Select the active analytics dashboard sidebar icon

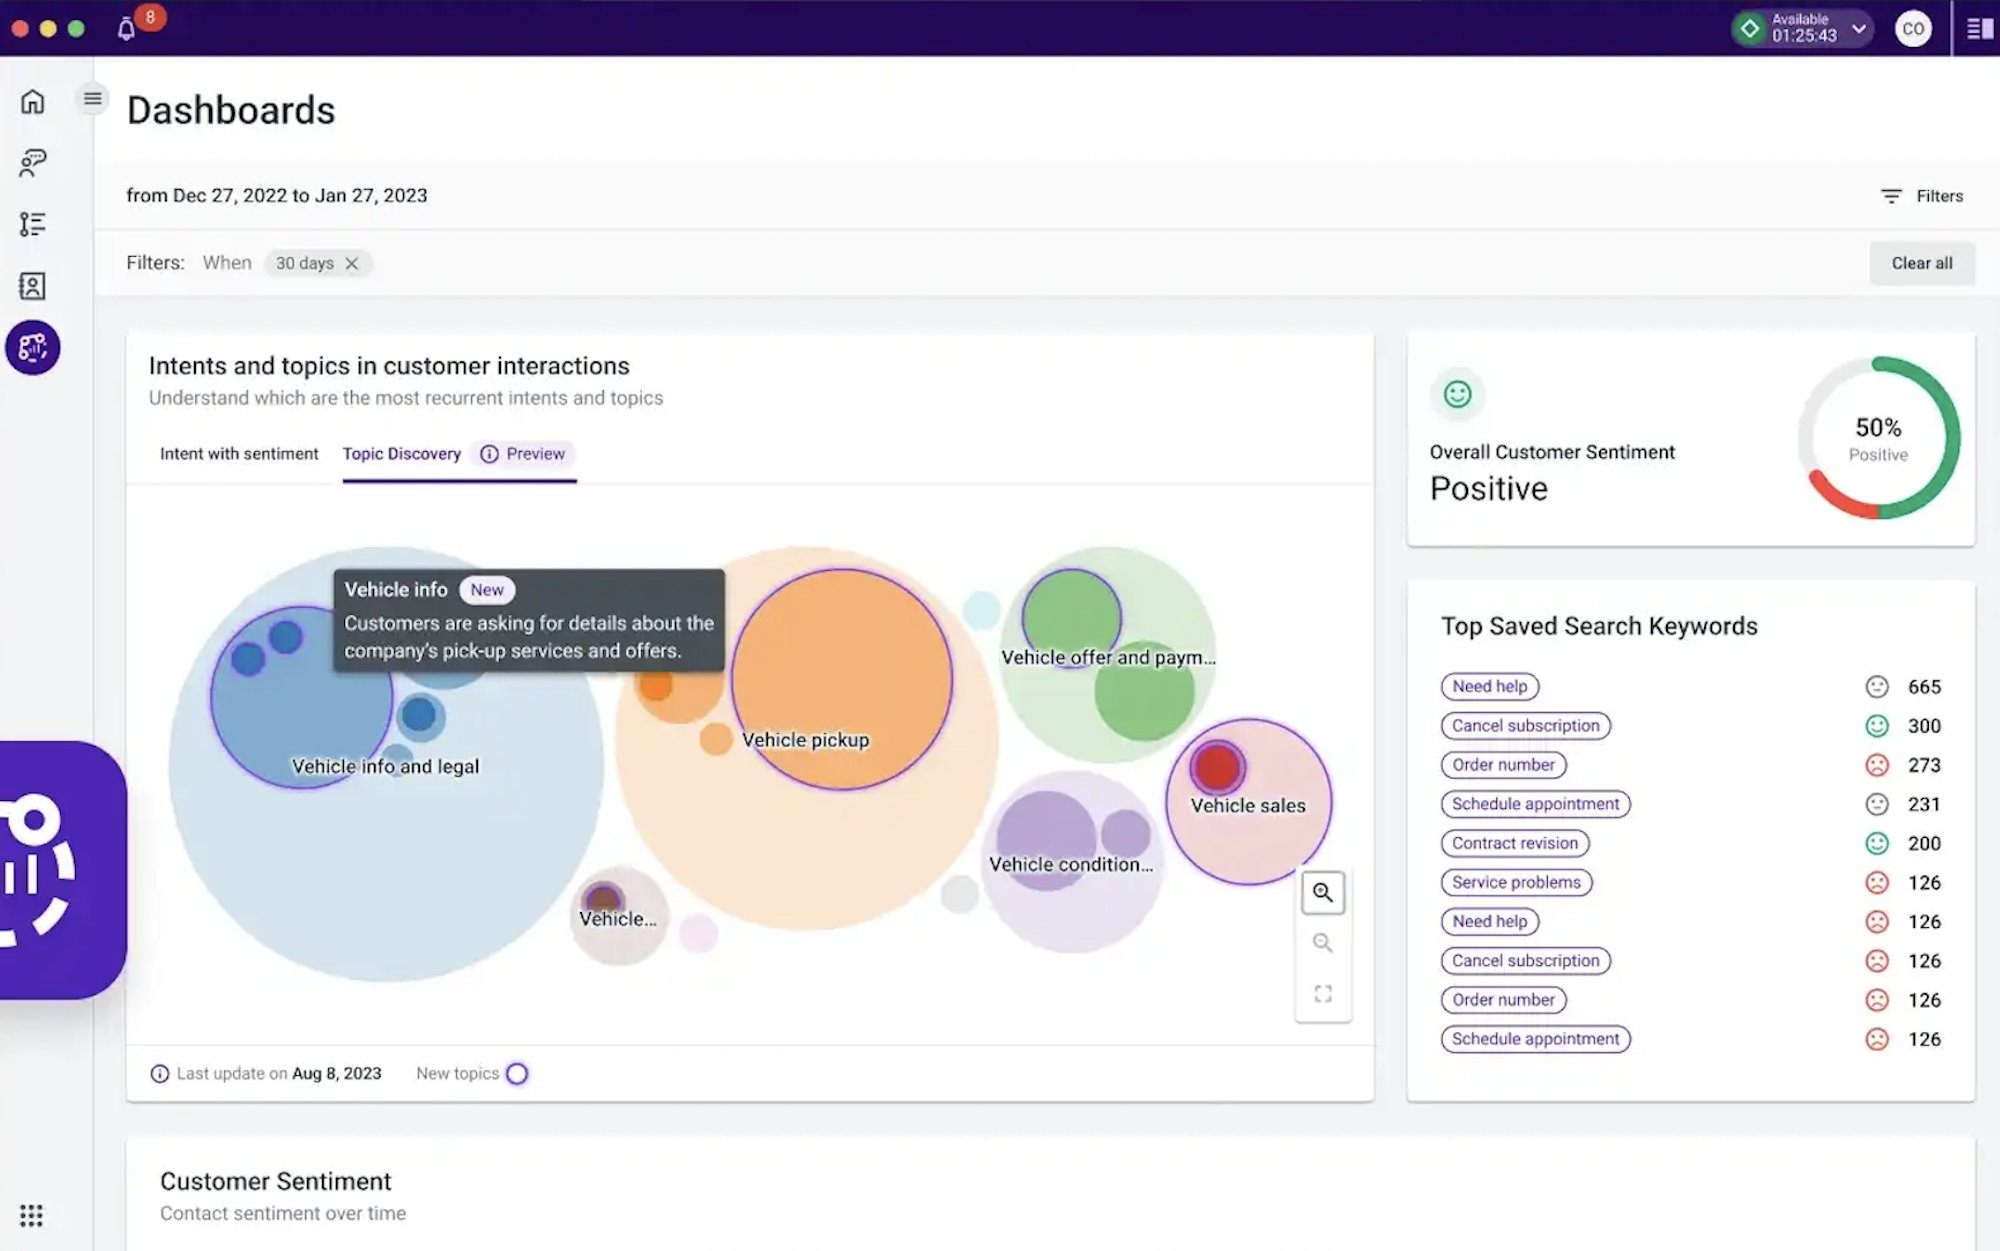(33, 347)
